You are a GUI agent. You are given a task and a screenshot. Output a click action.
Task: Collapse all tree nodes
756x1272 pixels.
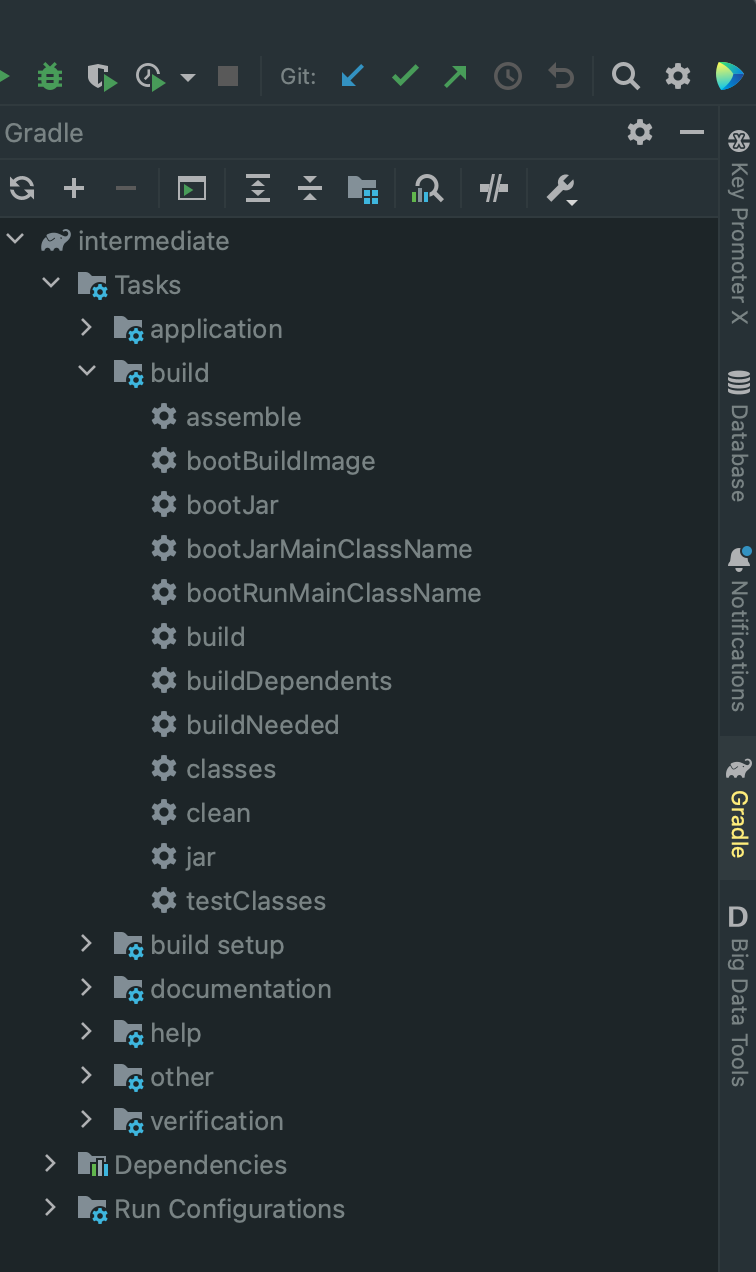(310, 188)
